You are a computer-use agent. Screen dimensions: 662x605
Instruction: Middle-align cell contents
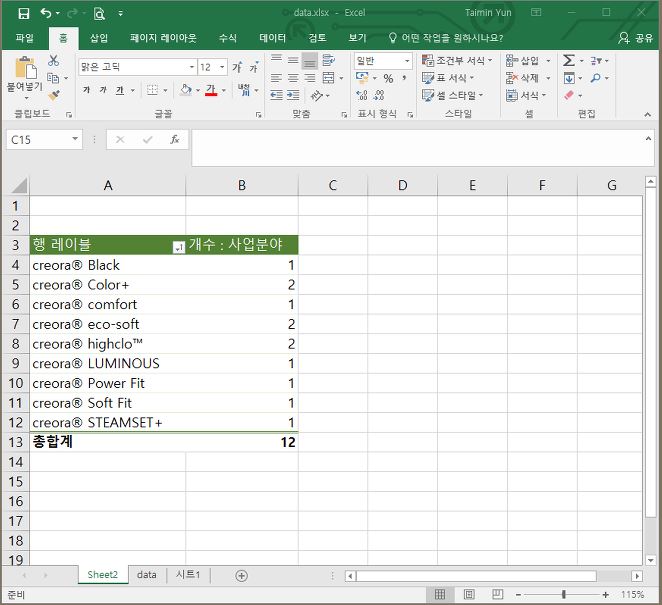(x=293, y=60)
